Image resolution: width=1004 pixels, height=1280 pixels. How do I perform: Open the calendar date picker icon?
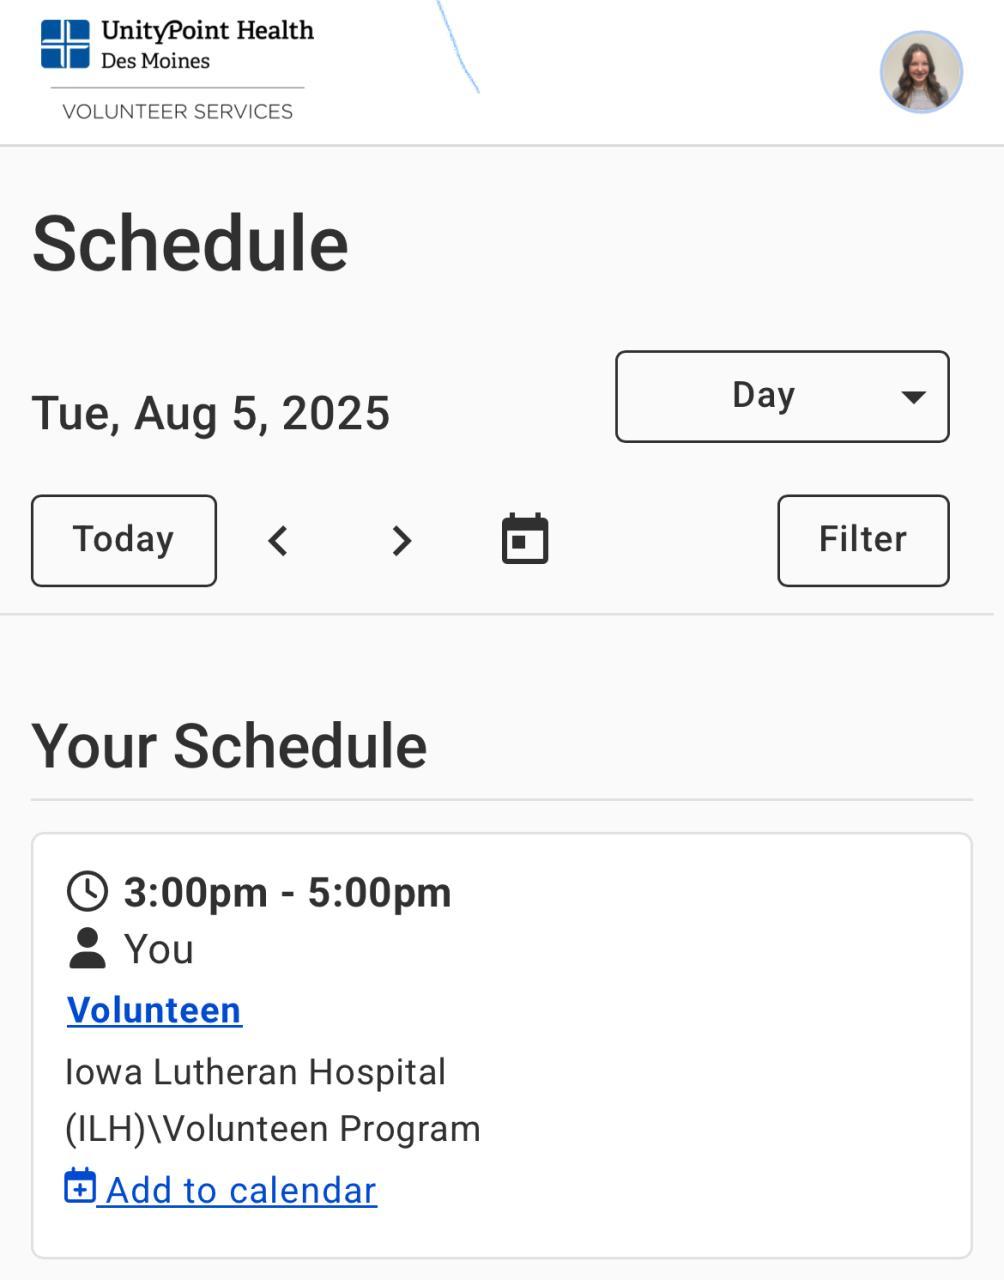525,540
